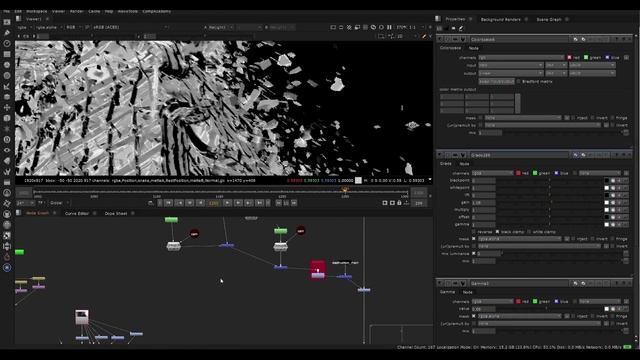
Task: Toggle the blue channel checkbox in Gamma
Action: tap(556, 301)
